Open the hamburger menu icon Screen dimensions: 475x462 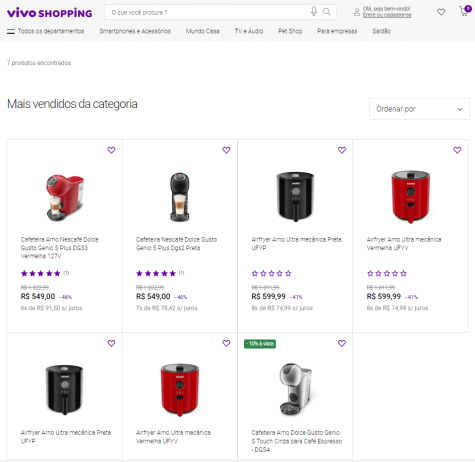click(11, 31)
